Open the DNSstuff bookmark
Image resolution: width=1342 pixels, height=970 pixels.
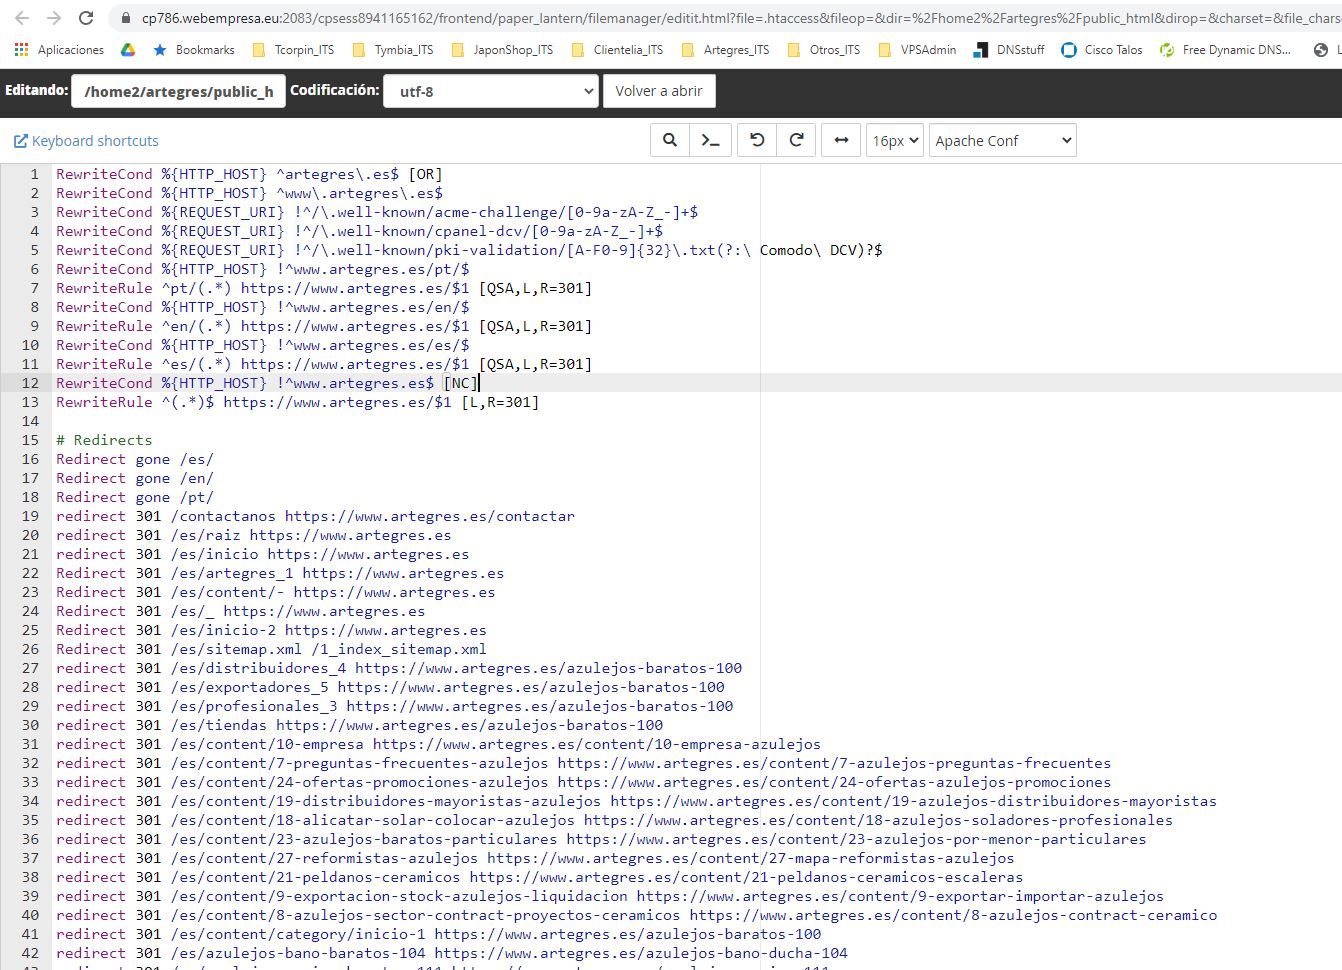click(x=1009, y=50)
